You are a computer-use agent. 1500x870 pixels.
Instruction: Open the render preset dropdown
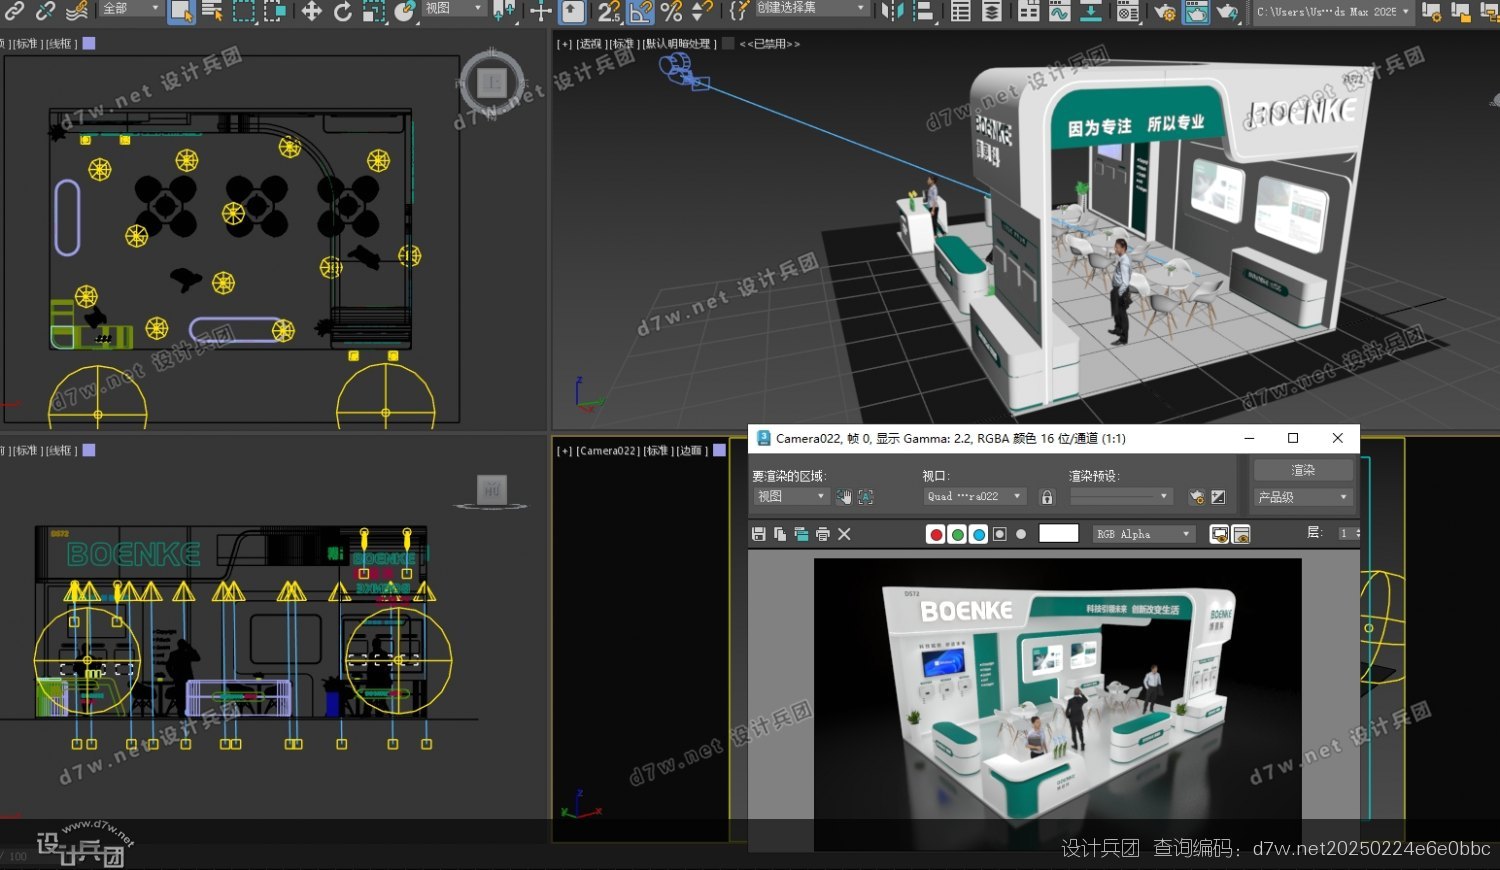tap(1121, 496)
